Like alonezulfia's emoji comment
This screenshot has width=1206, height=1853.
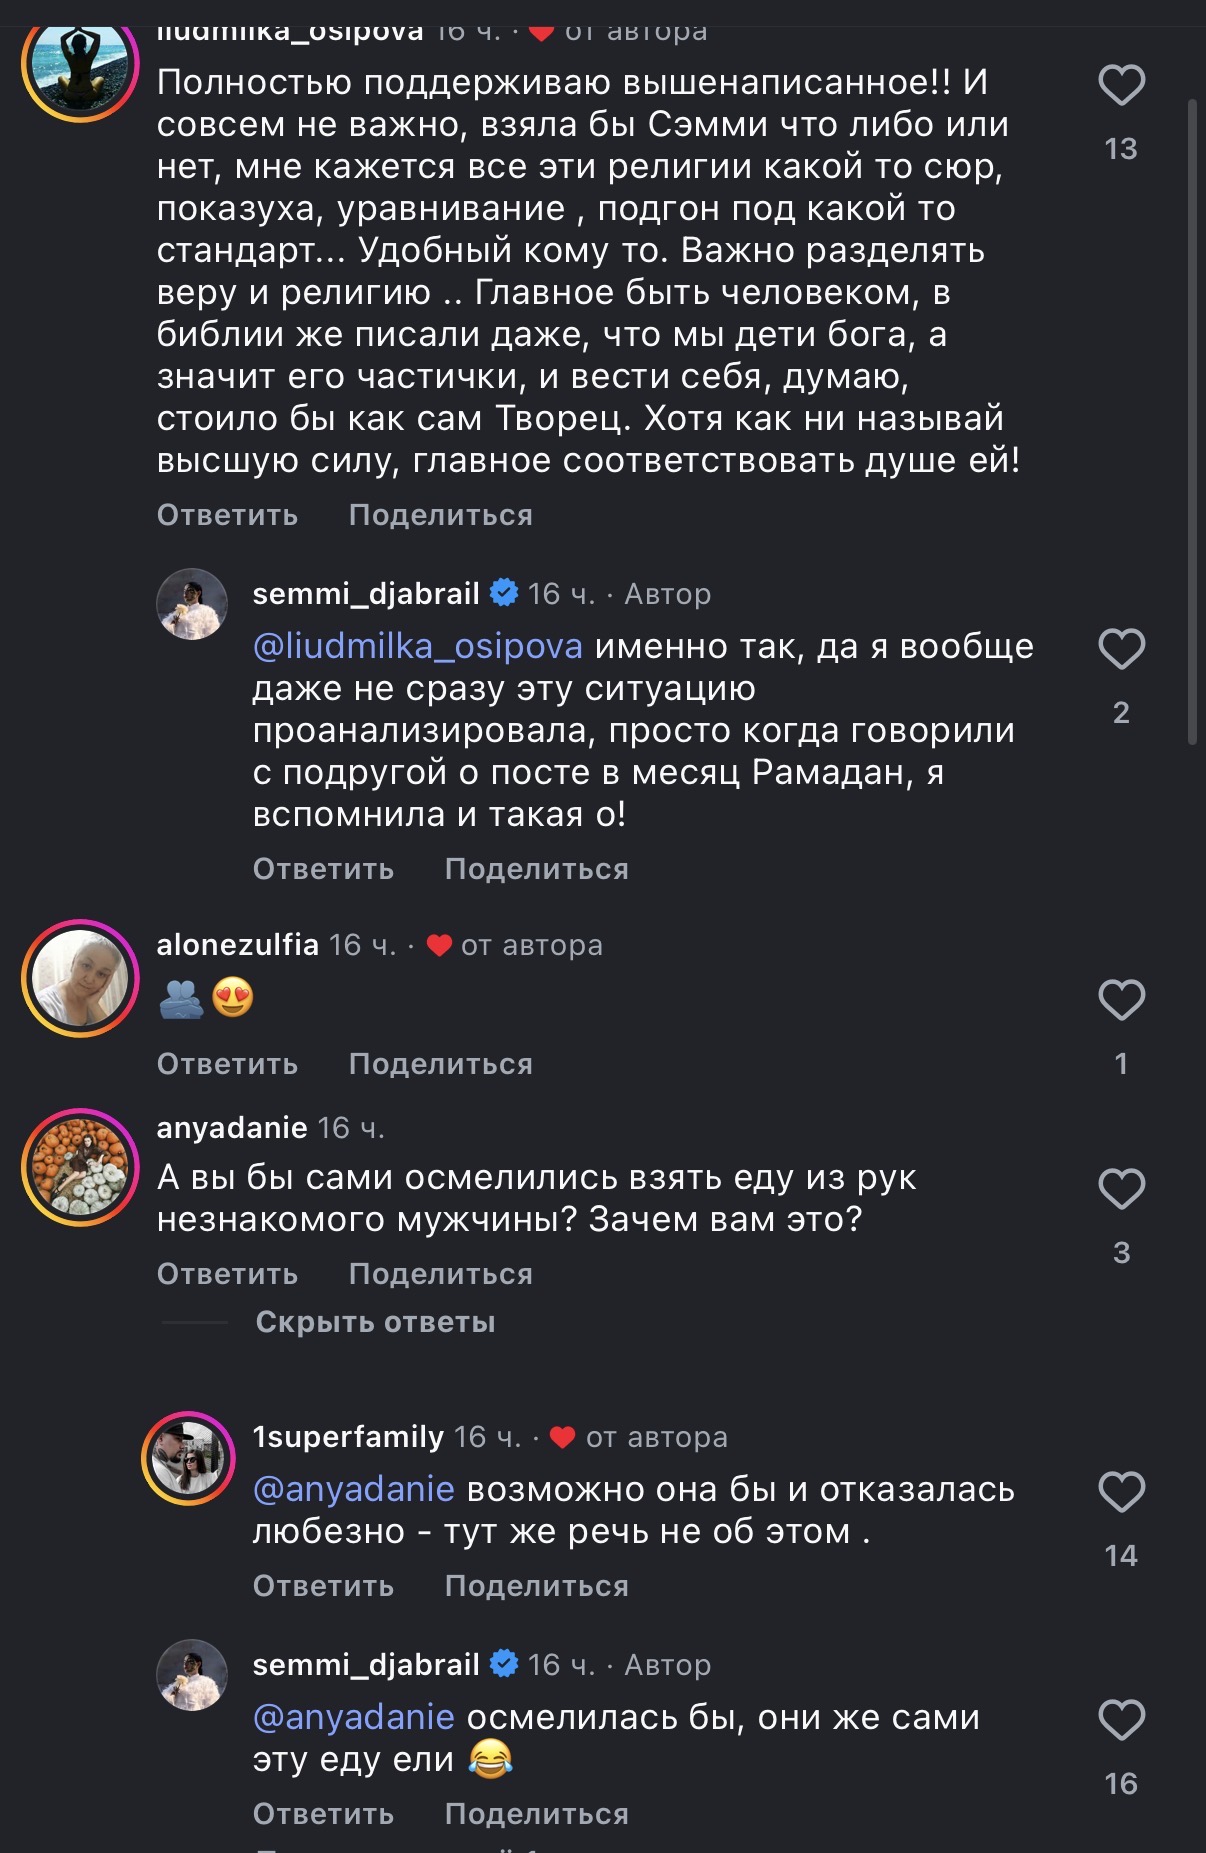[1121, 1000]
